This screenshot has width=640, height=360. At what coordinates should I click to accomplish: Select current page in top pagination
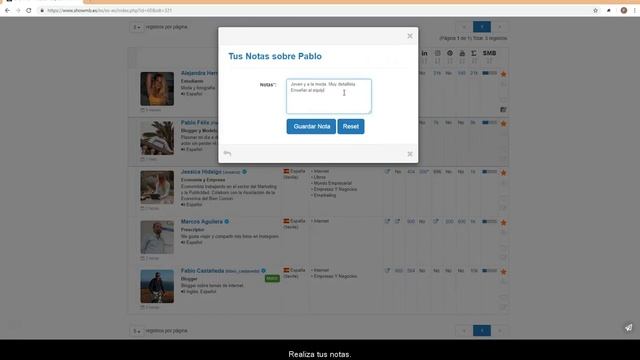tap(482, 27)
